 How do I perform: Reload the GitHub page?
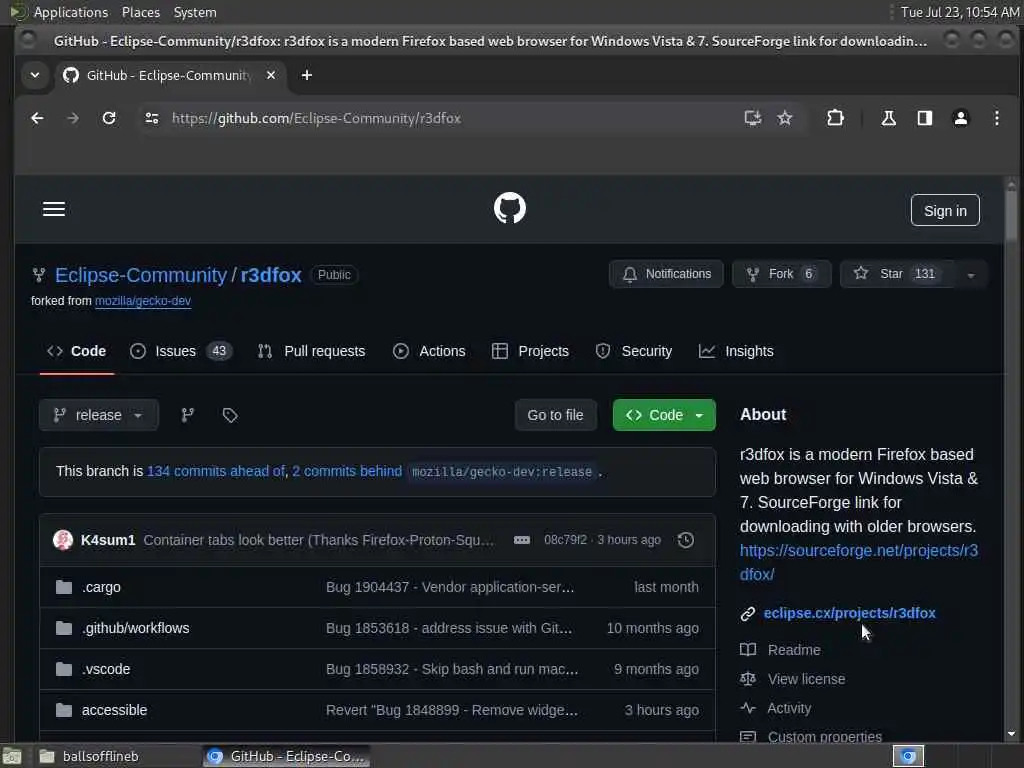tap(109, 118)
